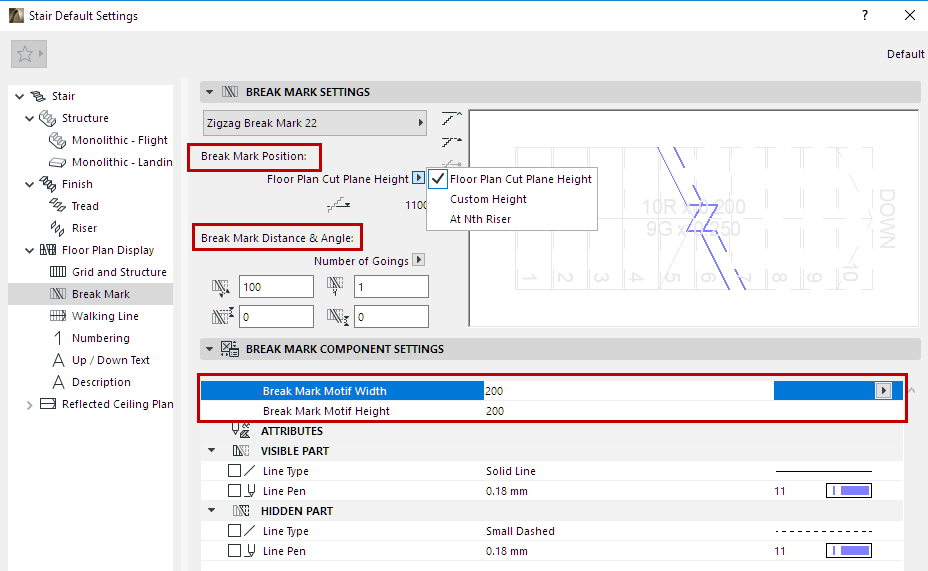Image resolution: width=928 pixels, height=571 pixels.
Task: Select Monolithic - Landing tree item
Action: (122, 162)
